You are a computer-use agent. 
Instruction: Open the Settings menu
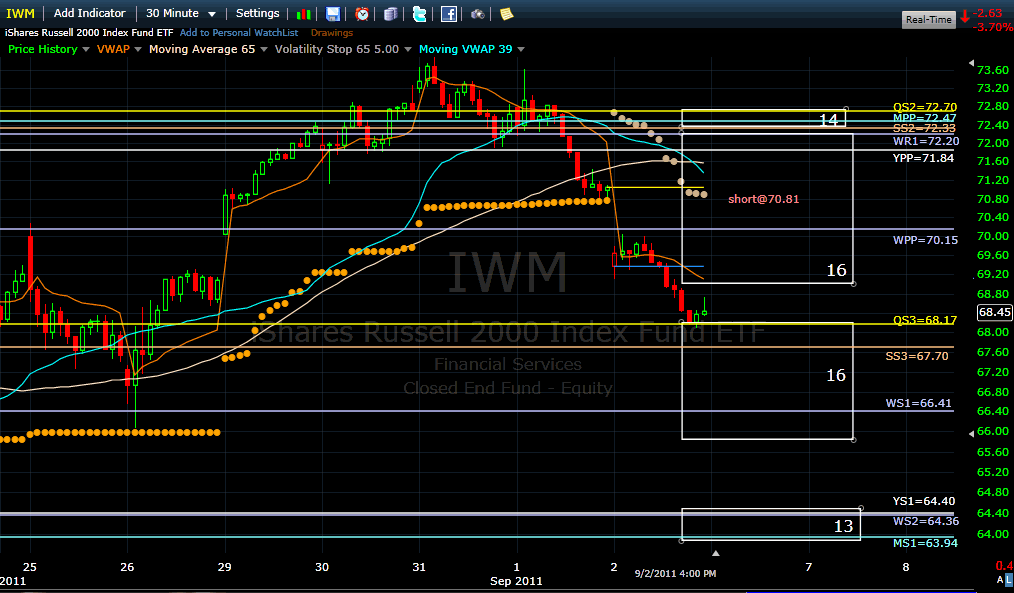click(257, 13)
